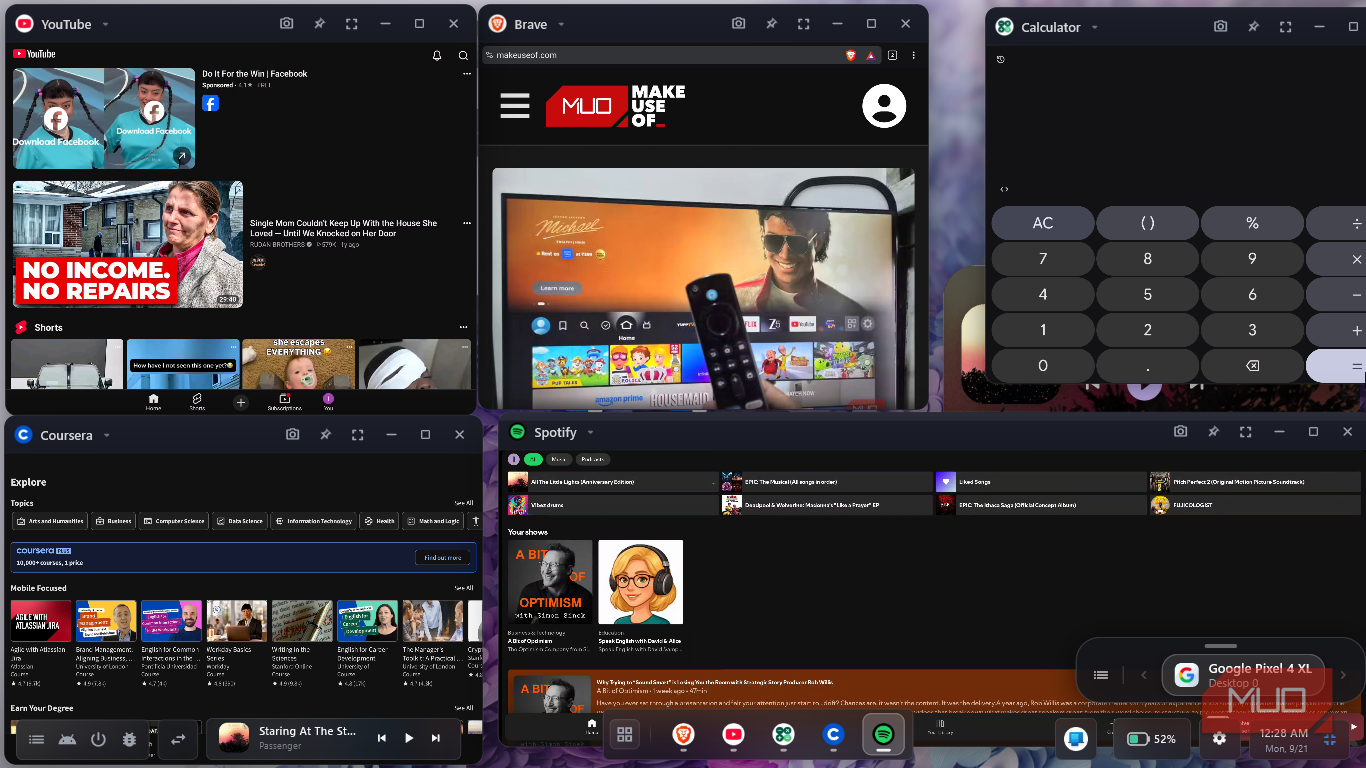Viewport: 1366px width, 768px height.
Task: Go to previous track in media widget
Action: click(x=381, y=738)
